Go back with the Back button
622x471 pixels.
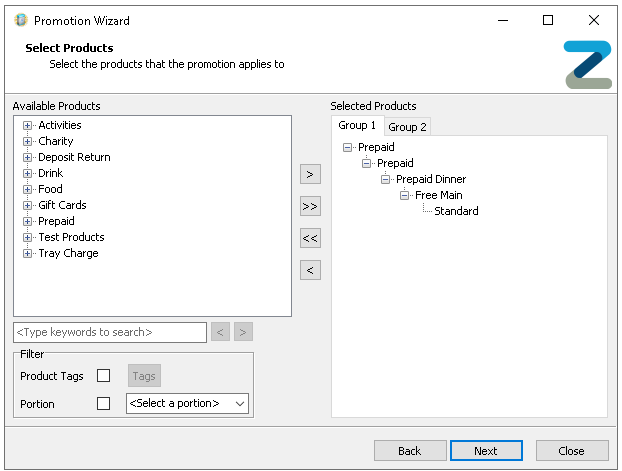click(409, 451)
